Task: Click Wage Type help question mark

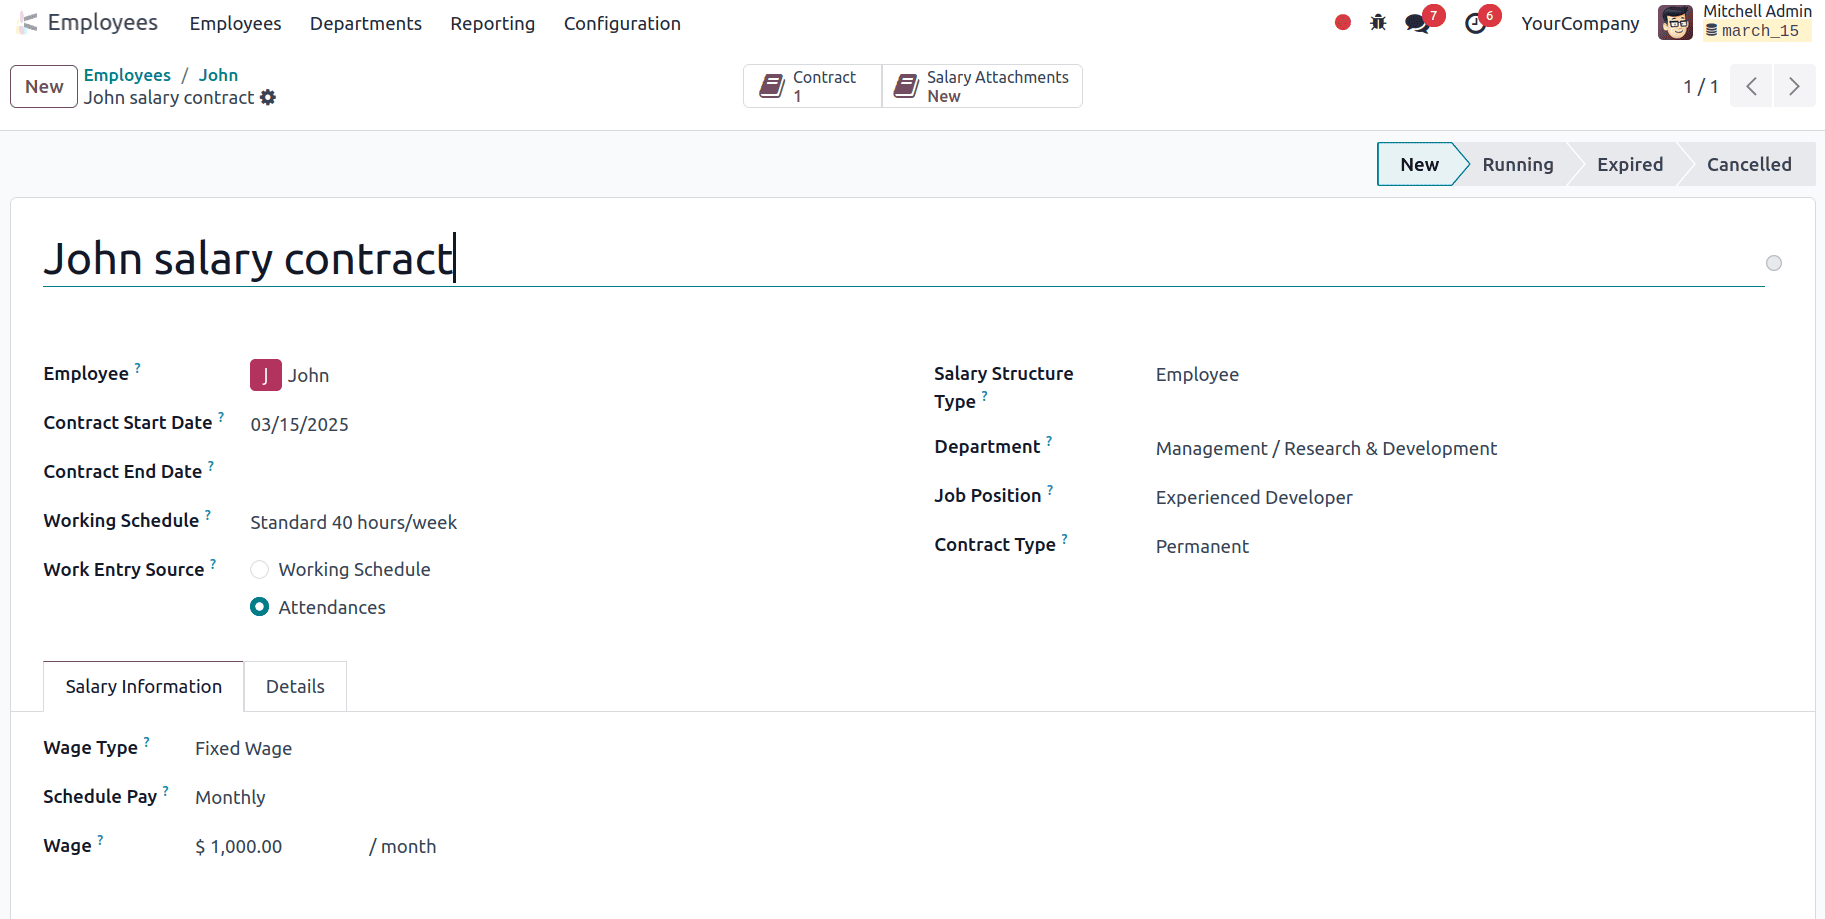Action: pos(147,742)
